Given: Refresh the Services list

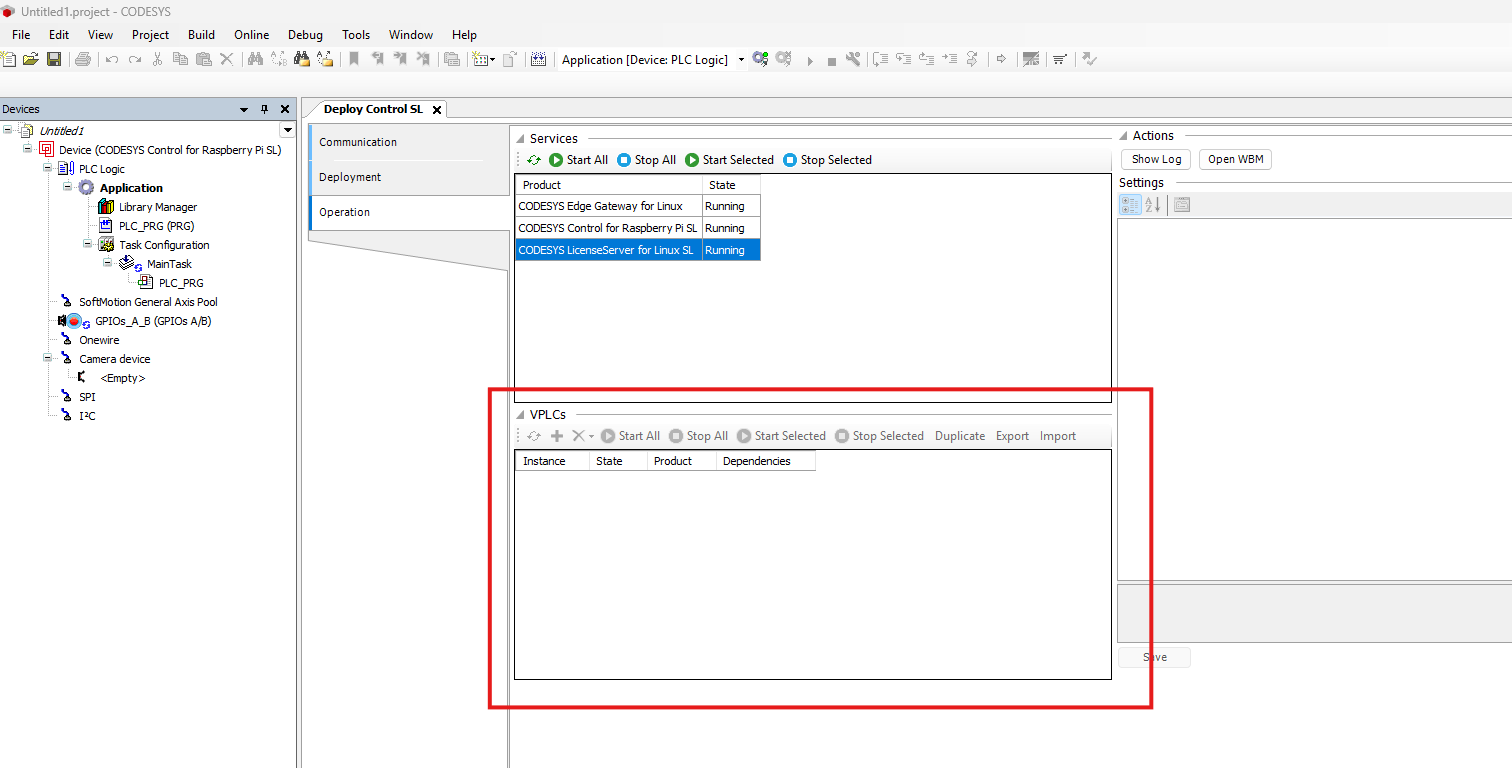Looking at the screenshot, I should click(x=535, y=160).
